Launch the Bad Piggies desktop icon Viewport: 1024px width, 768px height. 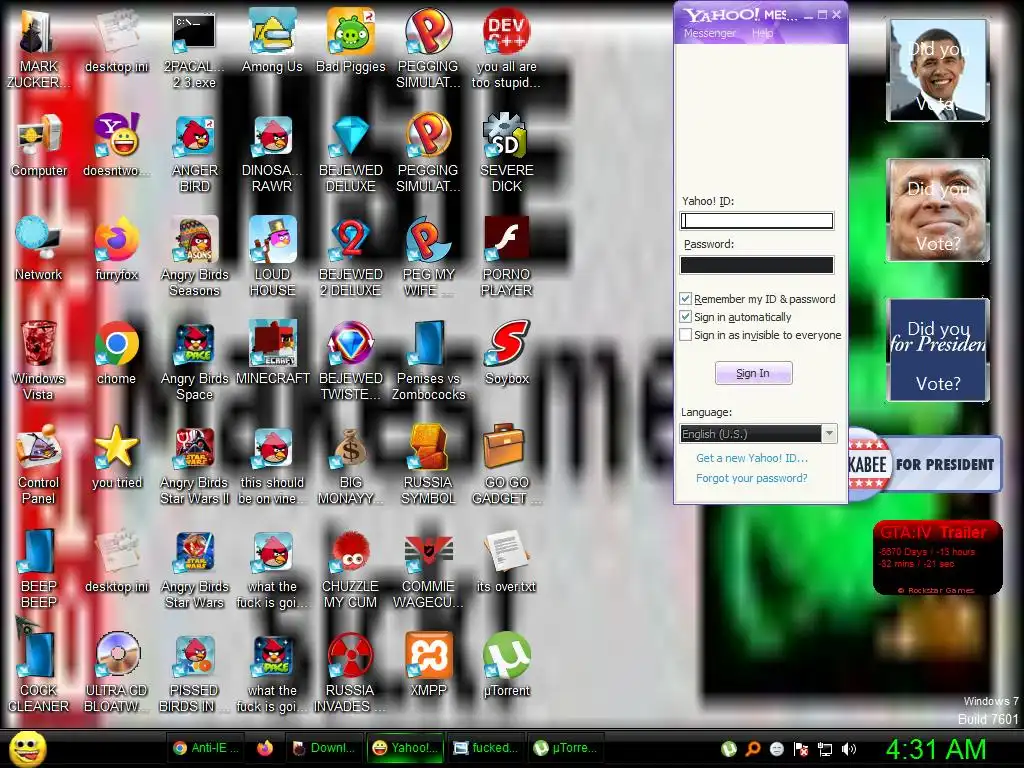351,41
